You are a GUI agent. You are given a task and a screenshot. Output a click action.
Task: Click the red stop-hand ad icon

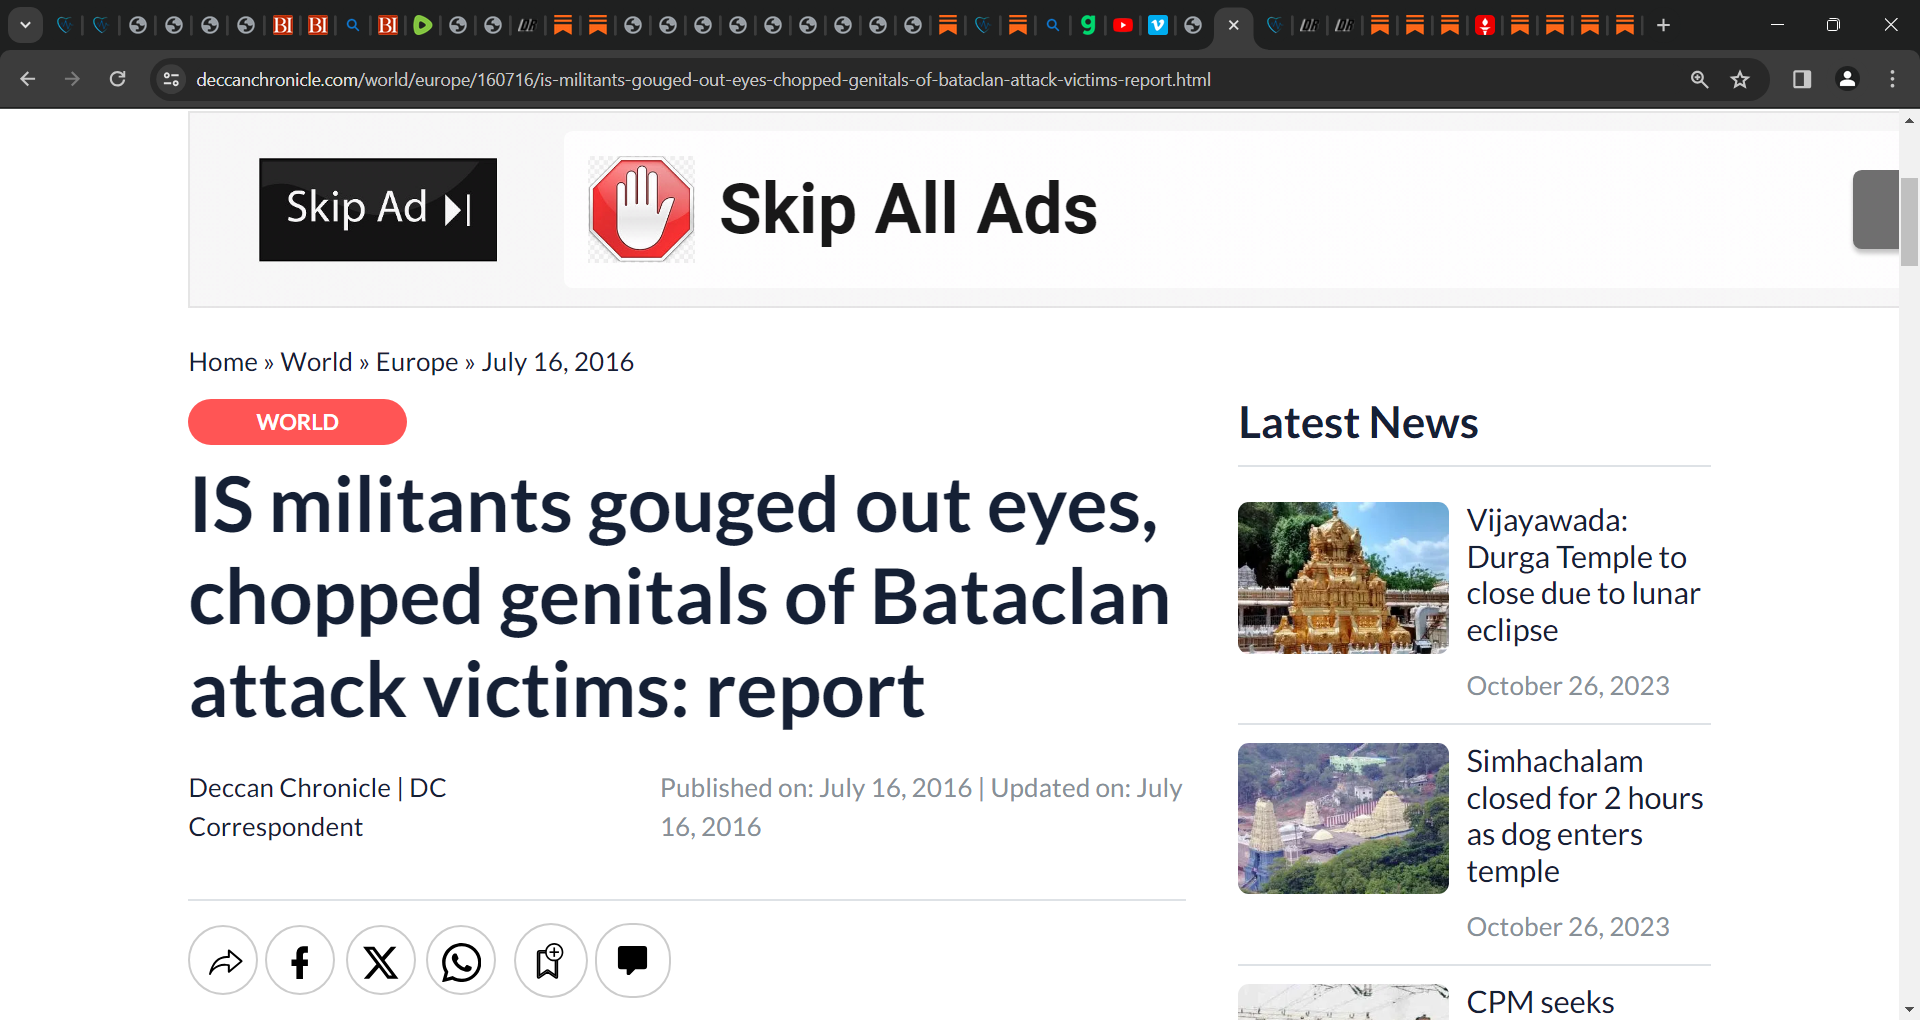pos(641,209)
